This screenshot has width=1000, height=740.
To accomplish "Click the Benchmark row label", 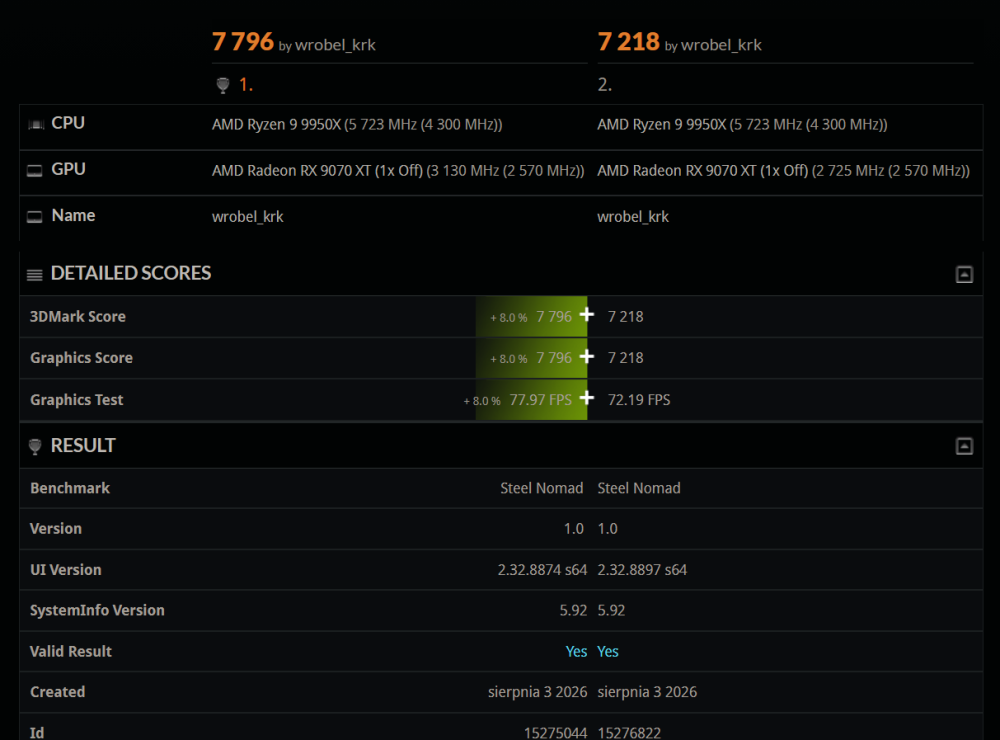I will tap(70, 488).
